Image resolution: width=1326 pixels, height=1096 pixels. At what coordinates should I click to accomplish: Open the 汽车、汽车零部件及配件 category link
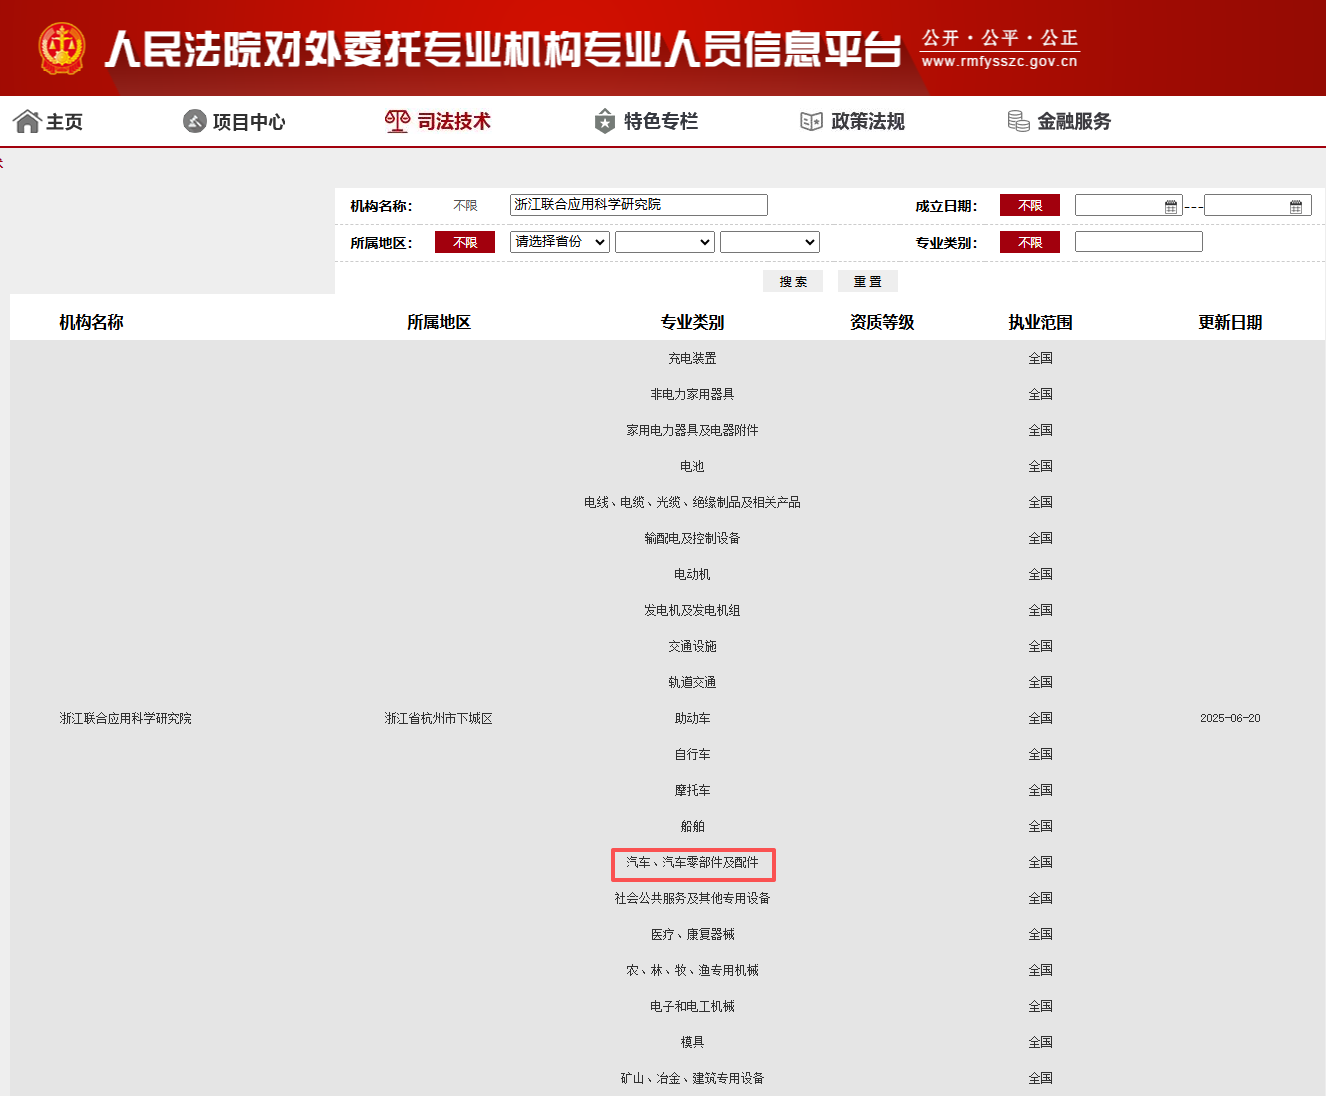pyautogui.click(x=693, y=863)
